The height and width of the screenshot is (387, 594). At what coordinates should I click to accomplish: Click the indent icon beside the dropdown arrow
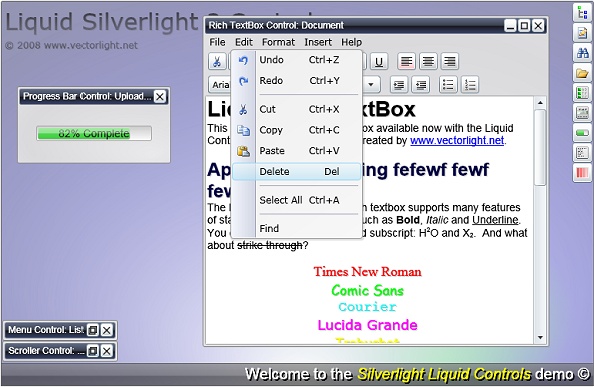399,84
